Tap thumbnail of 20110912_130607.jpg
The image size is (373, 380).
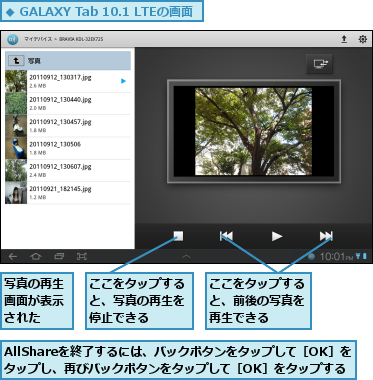pos(16,170)
